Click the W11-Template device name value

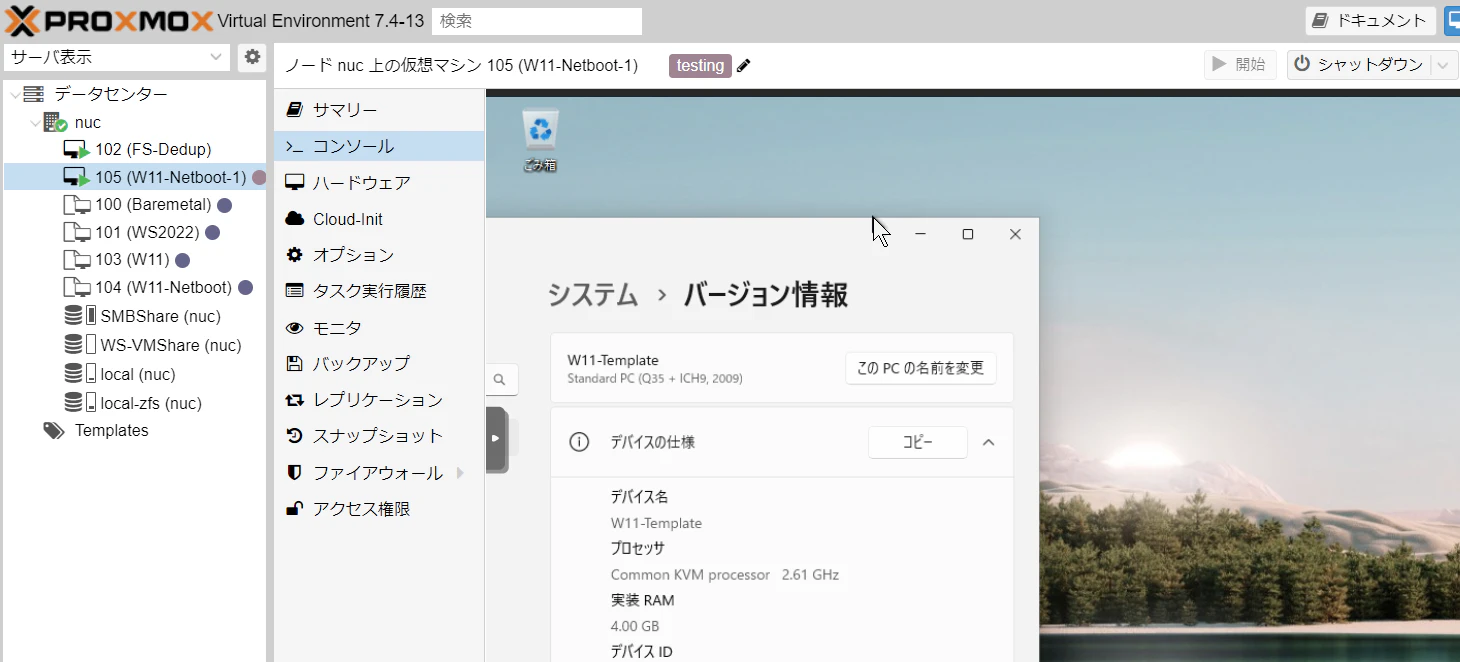click(656, 523)
